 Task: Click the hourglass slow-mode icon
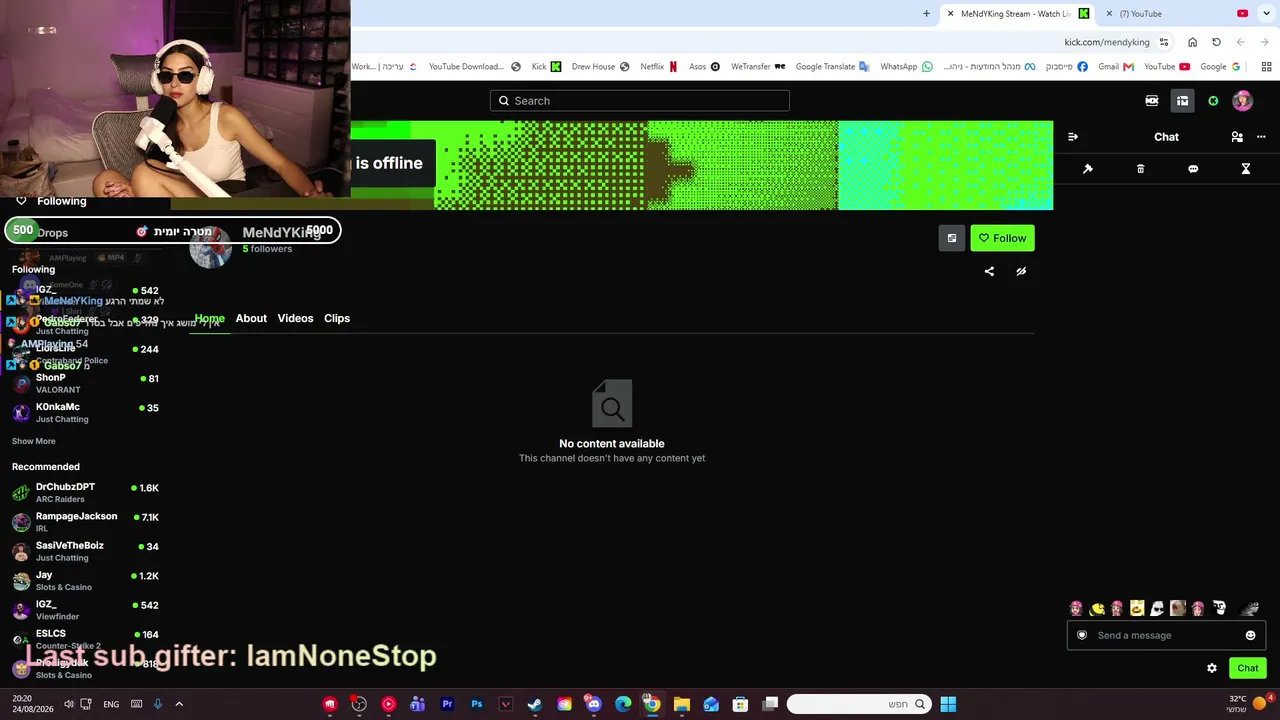click(x=1246, y=169)
